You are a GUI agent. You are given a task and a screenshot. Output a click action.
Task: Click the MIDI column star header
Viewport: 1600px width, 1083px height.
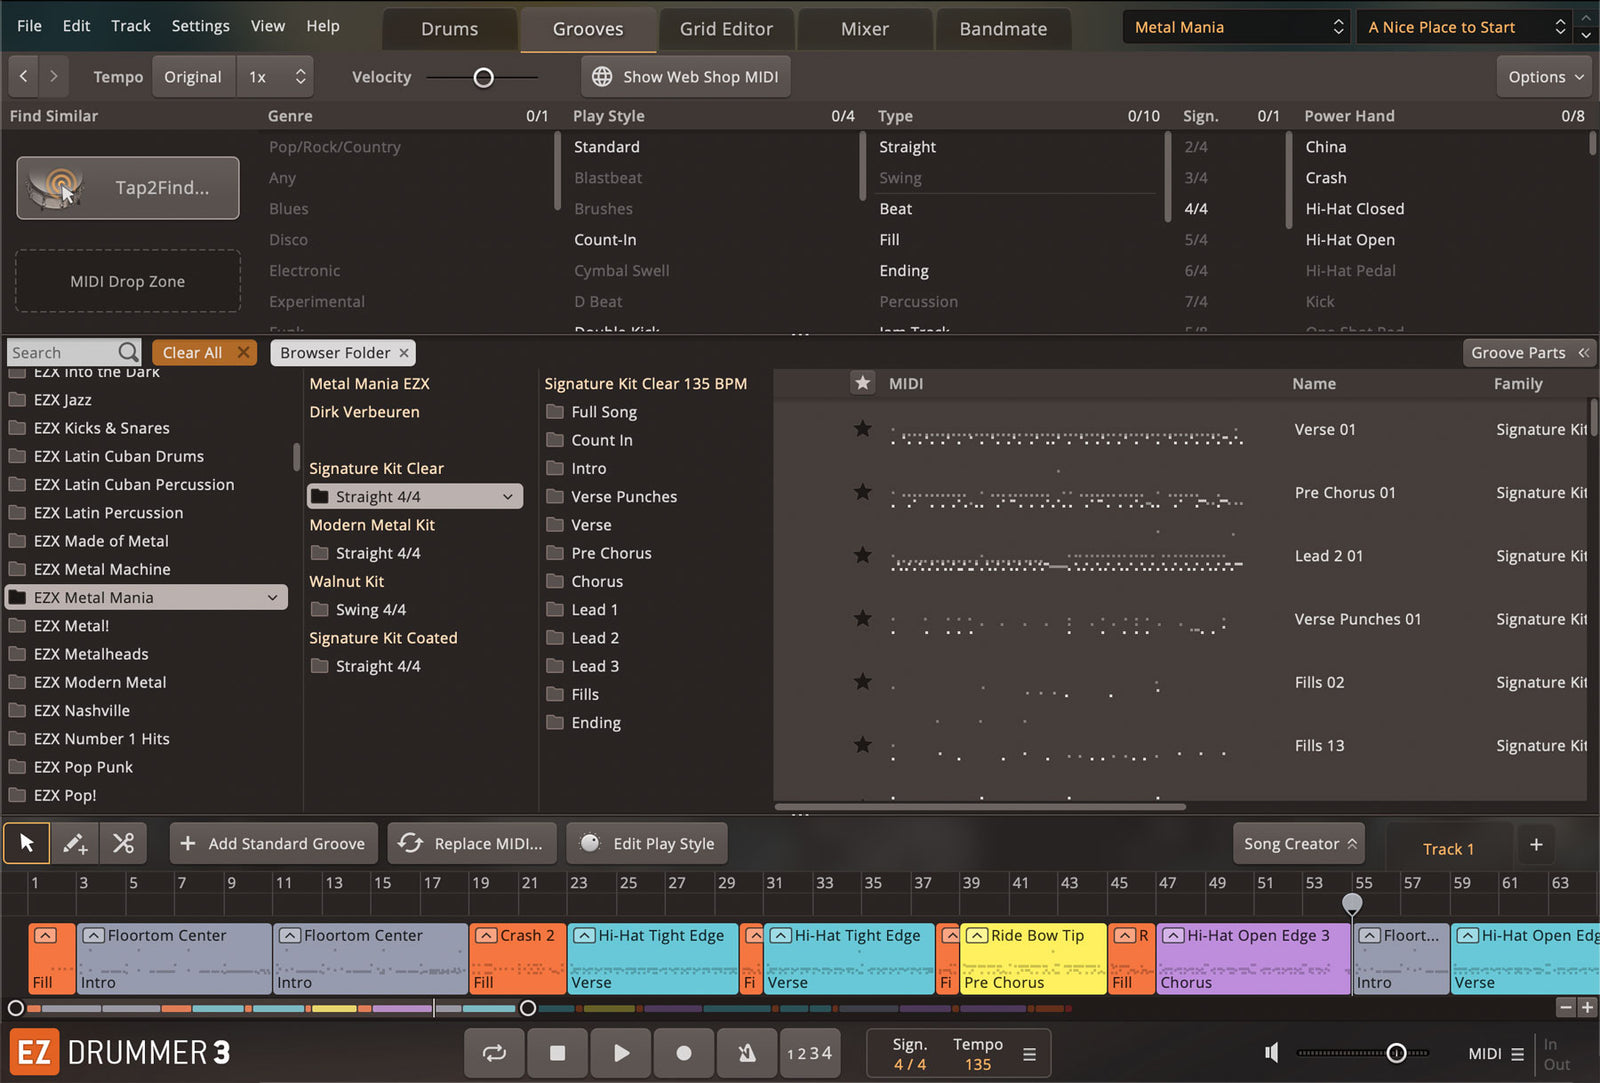click(x=862, y=383)
